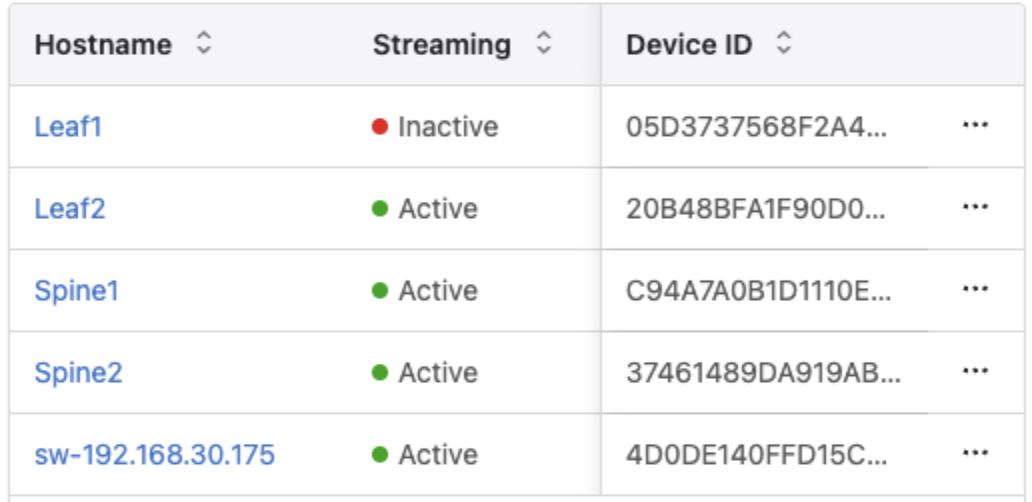Click the Spine1 hostname link
The image size is (1032, 502).
[x=76, y=291]
